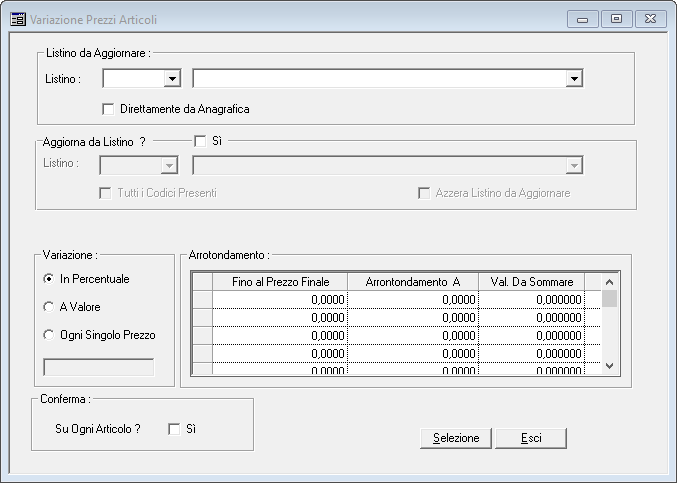Screen dimensions: 677x483
Task: Click 'Arrontondamento A' column header
Action: point(413,282)
